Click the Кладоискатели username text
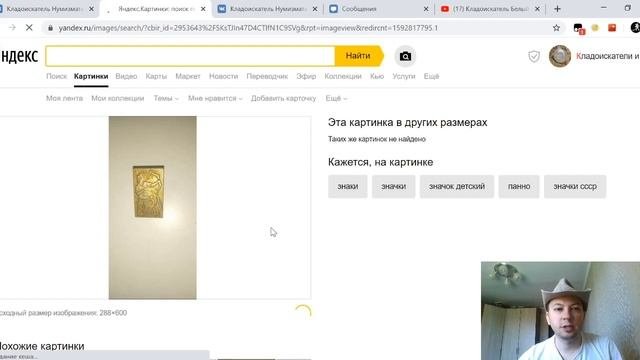Screen dimensions: 640x360 (x=608, y=56)
